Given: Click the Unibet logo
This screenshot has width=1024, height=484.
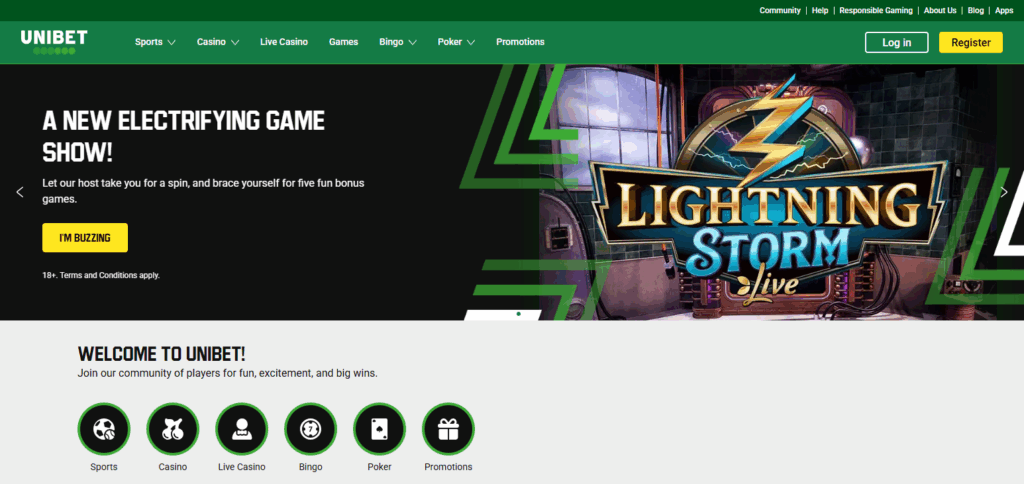Looking at the screenshot, I should point(54,42).
